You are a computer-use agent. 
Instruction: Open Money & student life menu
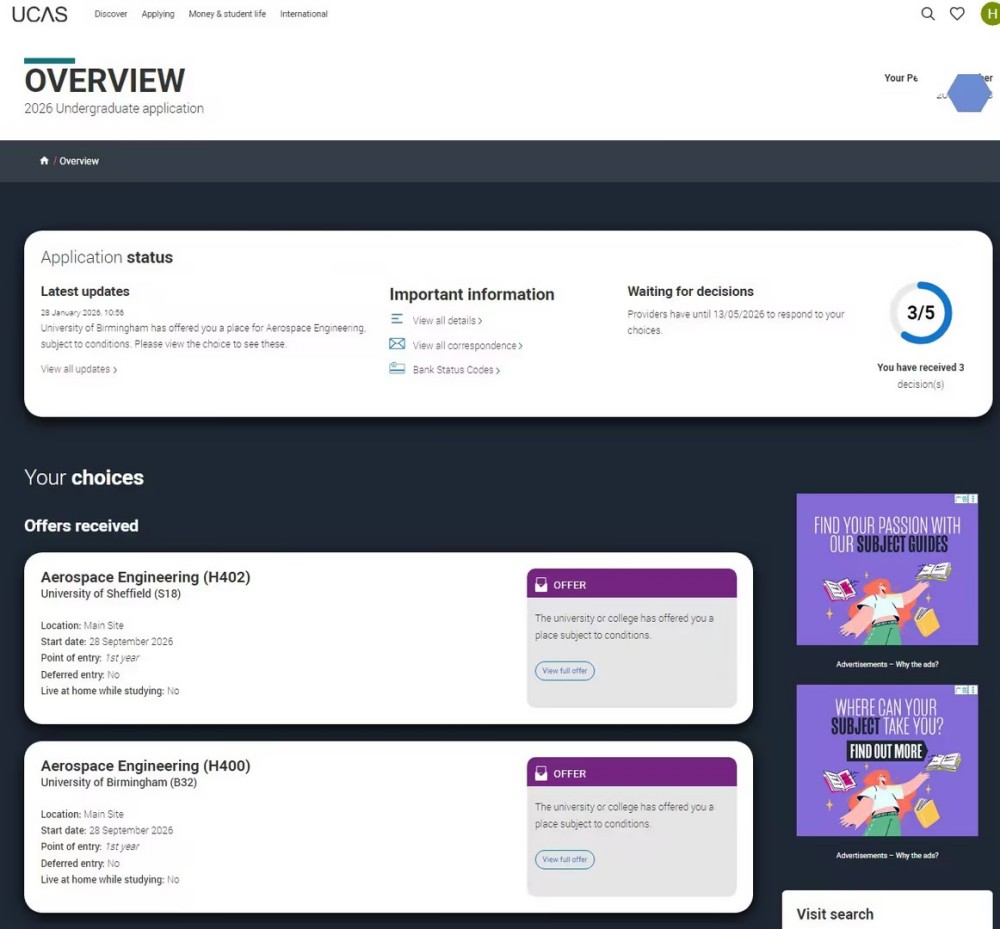click(227, 14)
